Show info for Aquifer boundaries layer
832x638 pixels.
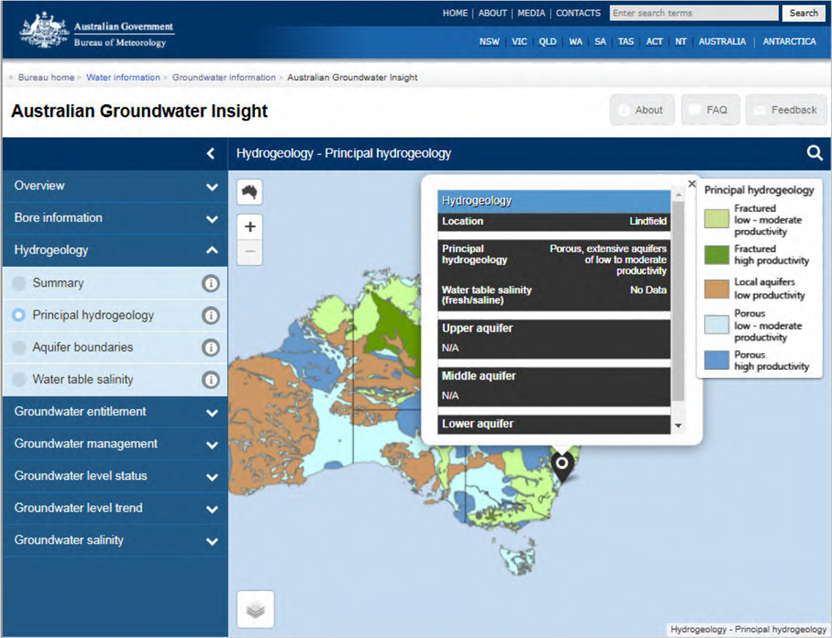[211, 348]
